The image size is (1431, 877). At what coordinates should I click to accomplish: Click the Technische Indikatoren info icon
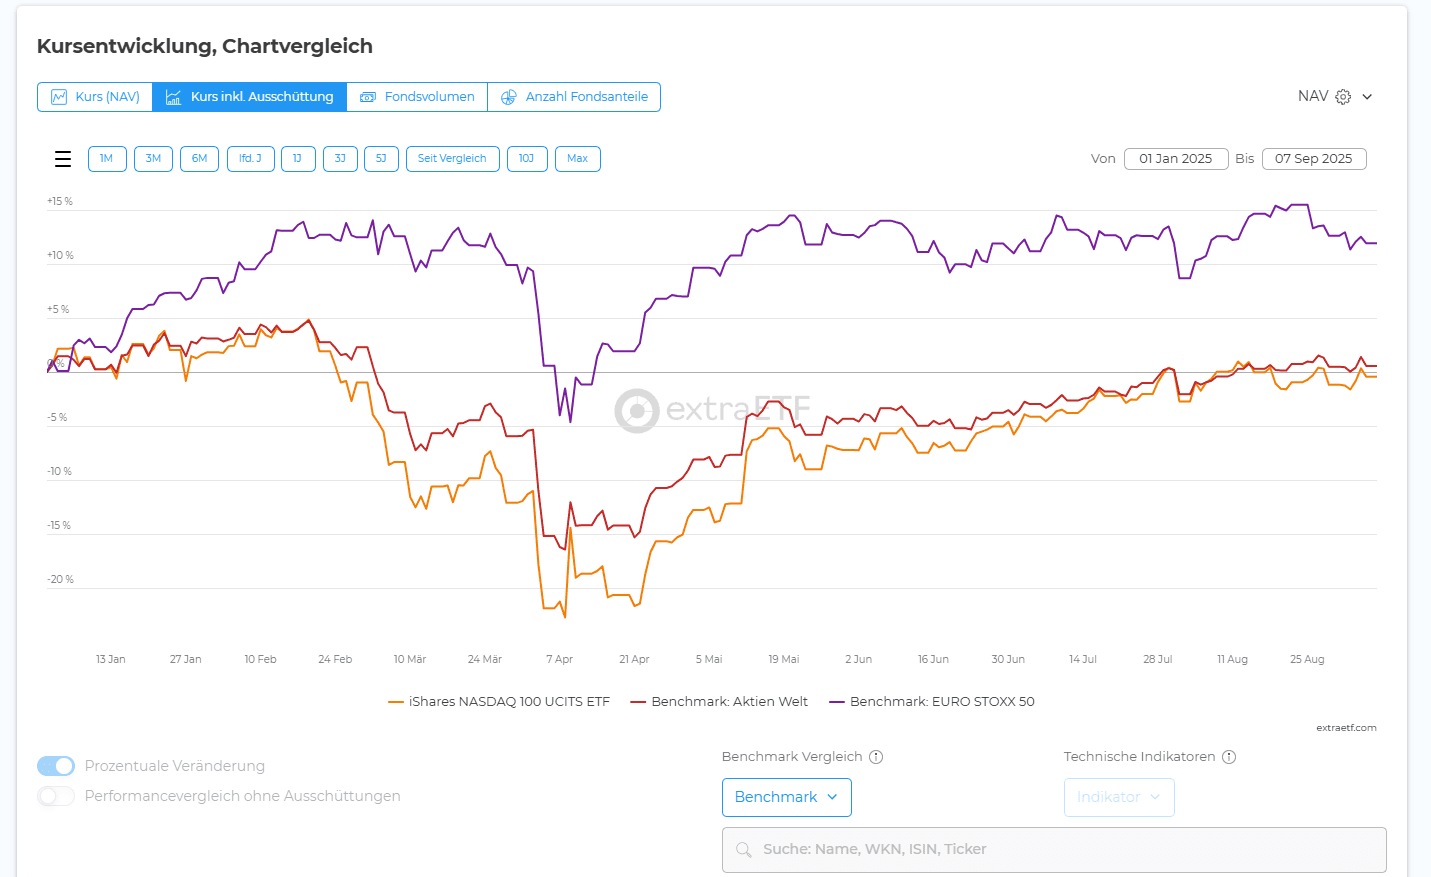coord(1229,757)
